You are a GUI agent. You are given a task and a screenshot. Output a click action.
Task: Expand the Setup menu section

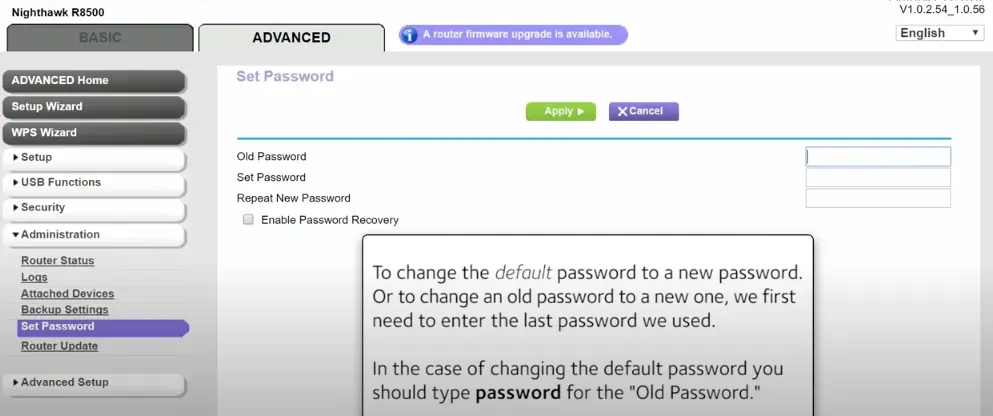(94, 158)
